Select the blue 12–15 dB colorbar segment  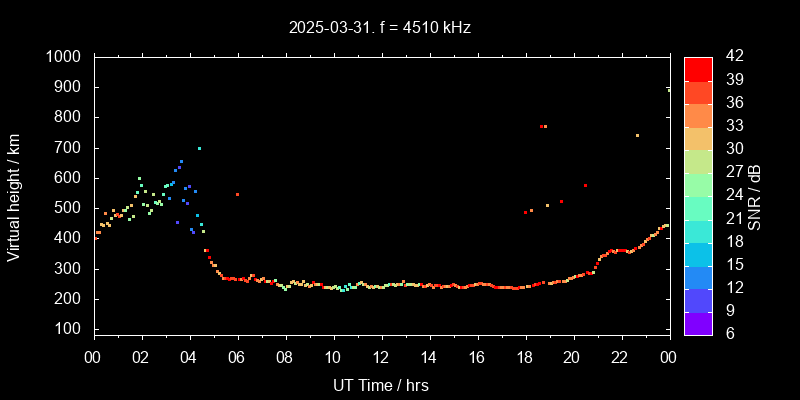point(698,277)
